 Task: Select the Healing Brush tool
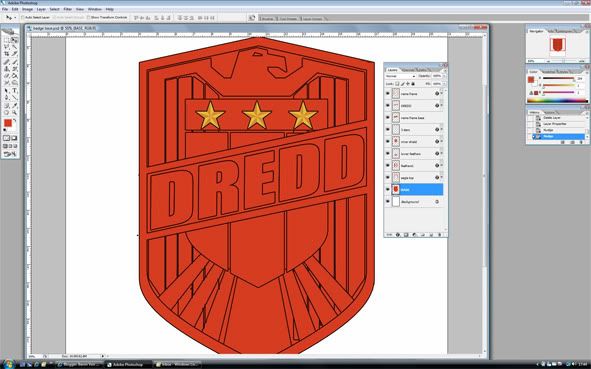click(6, 62)
